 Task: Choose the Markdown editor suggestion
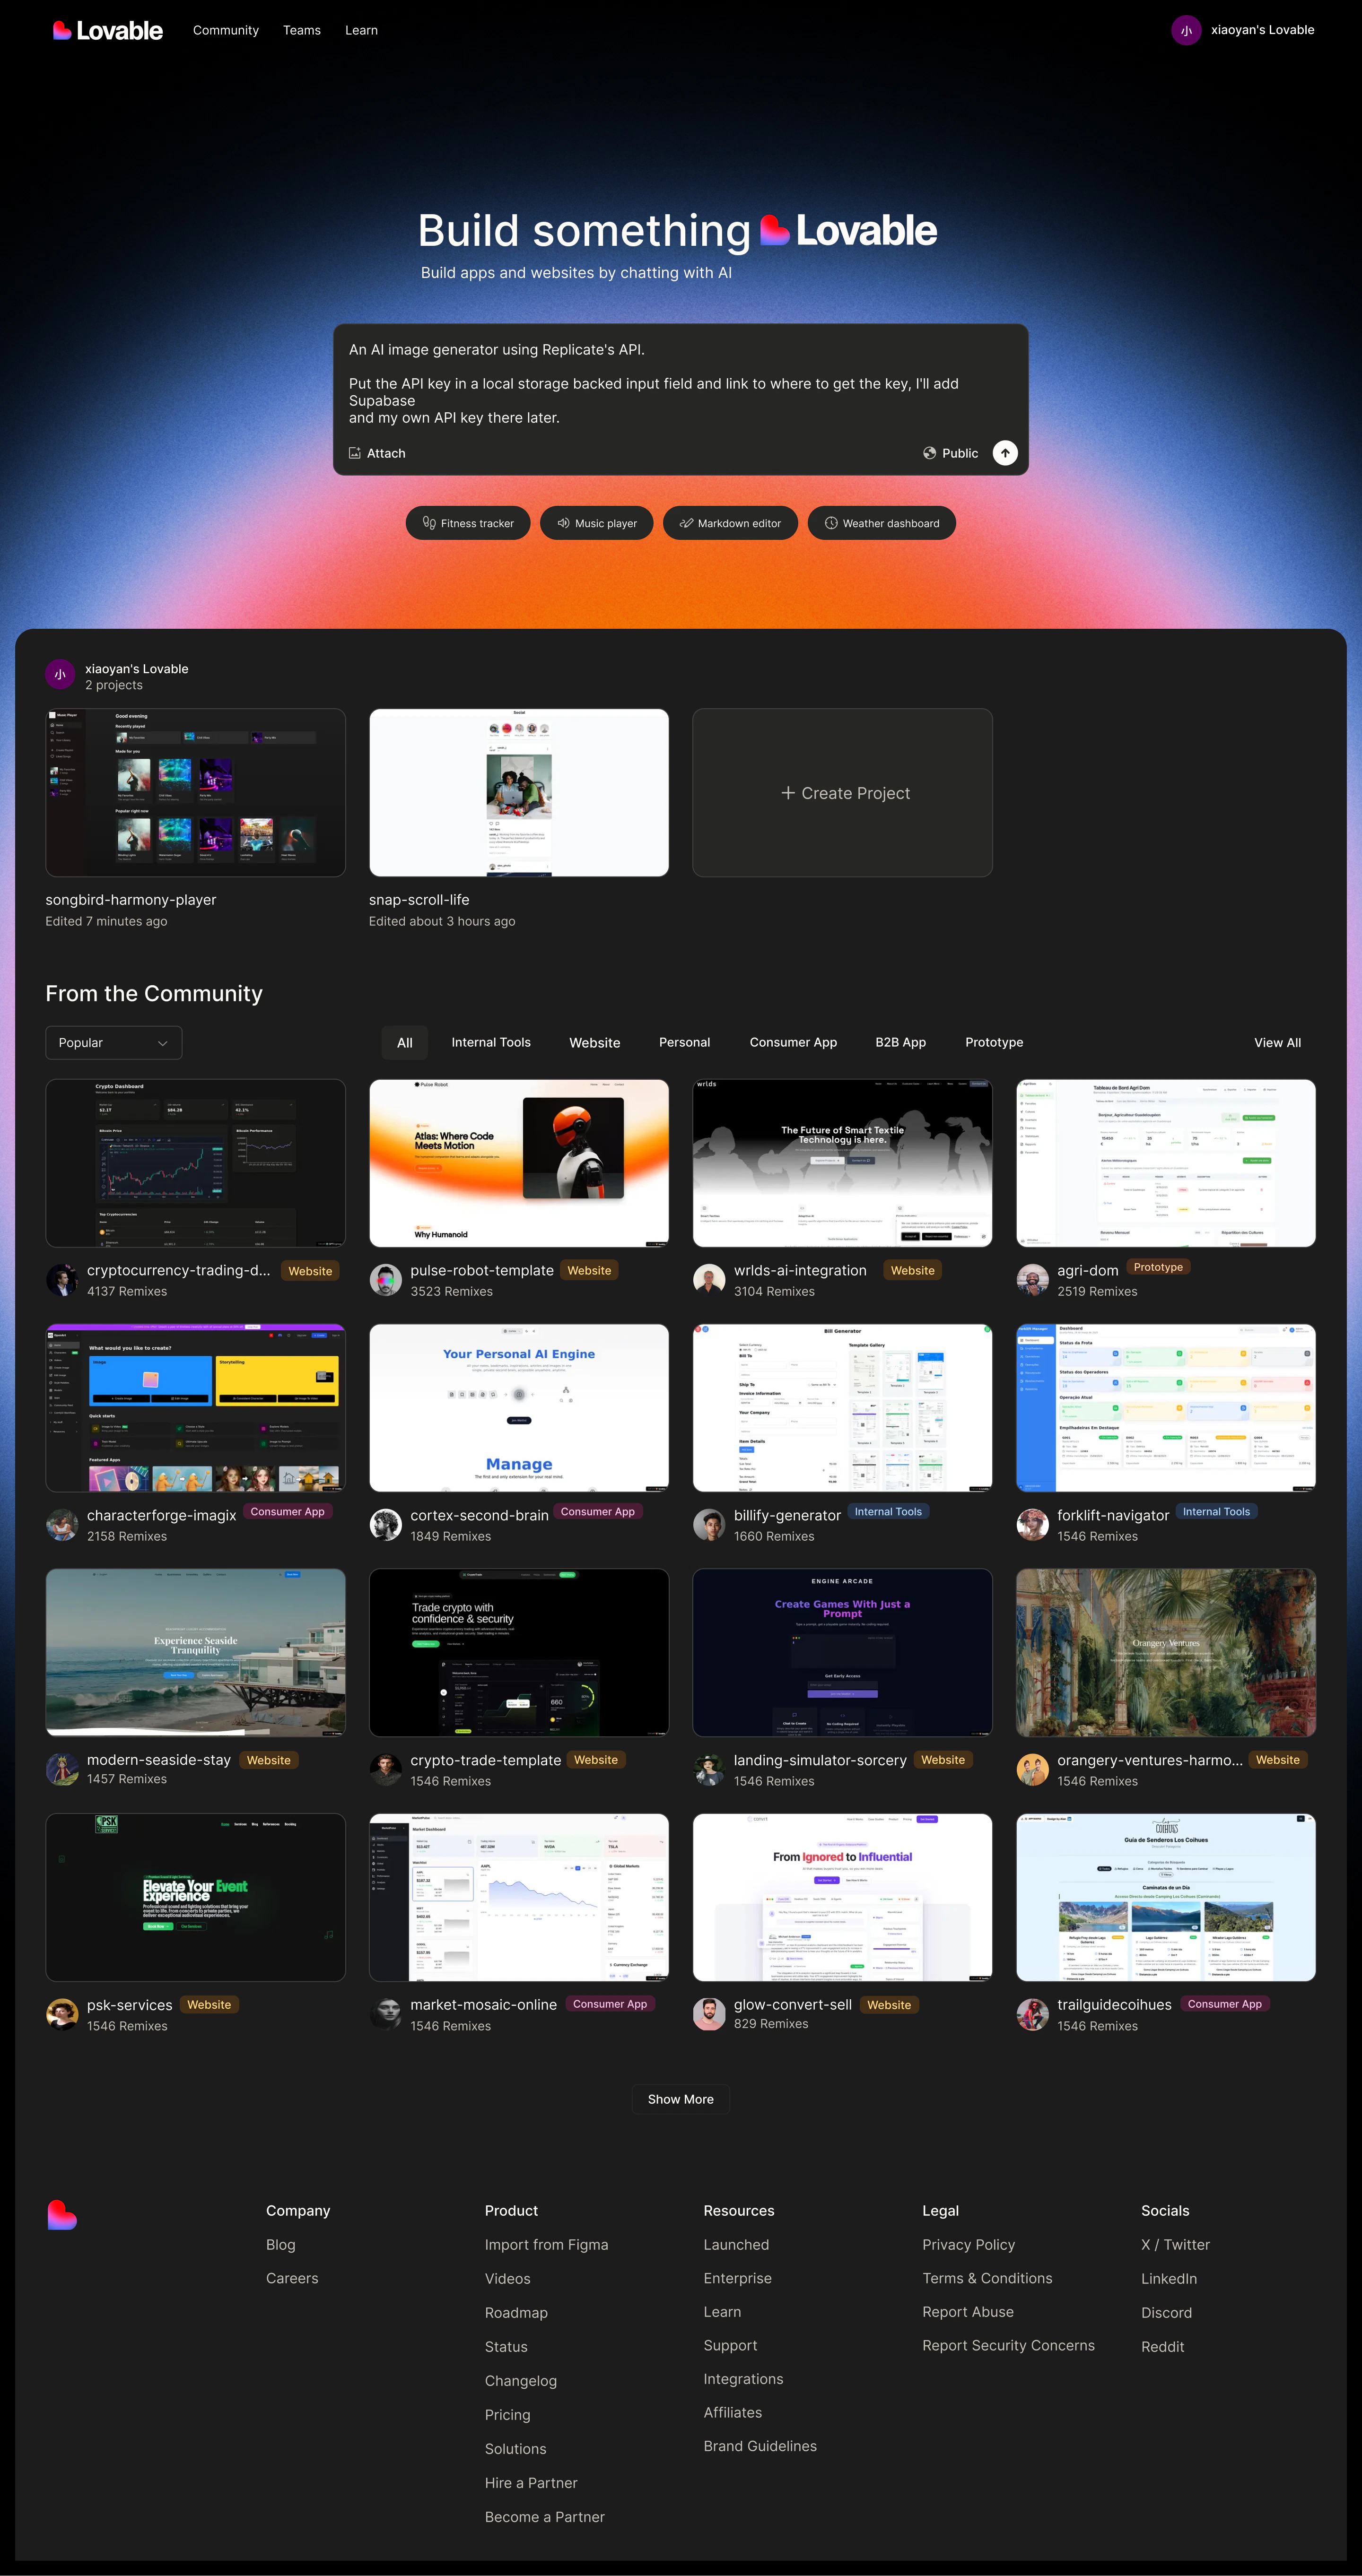point(730,523)
